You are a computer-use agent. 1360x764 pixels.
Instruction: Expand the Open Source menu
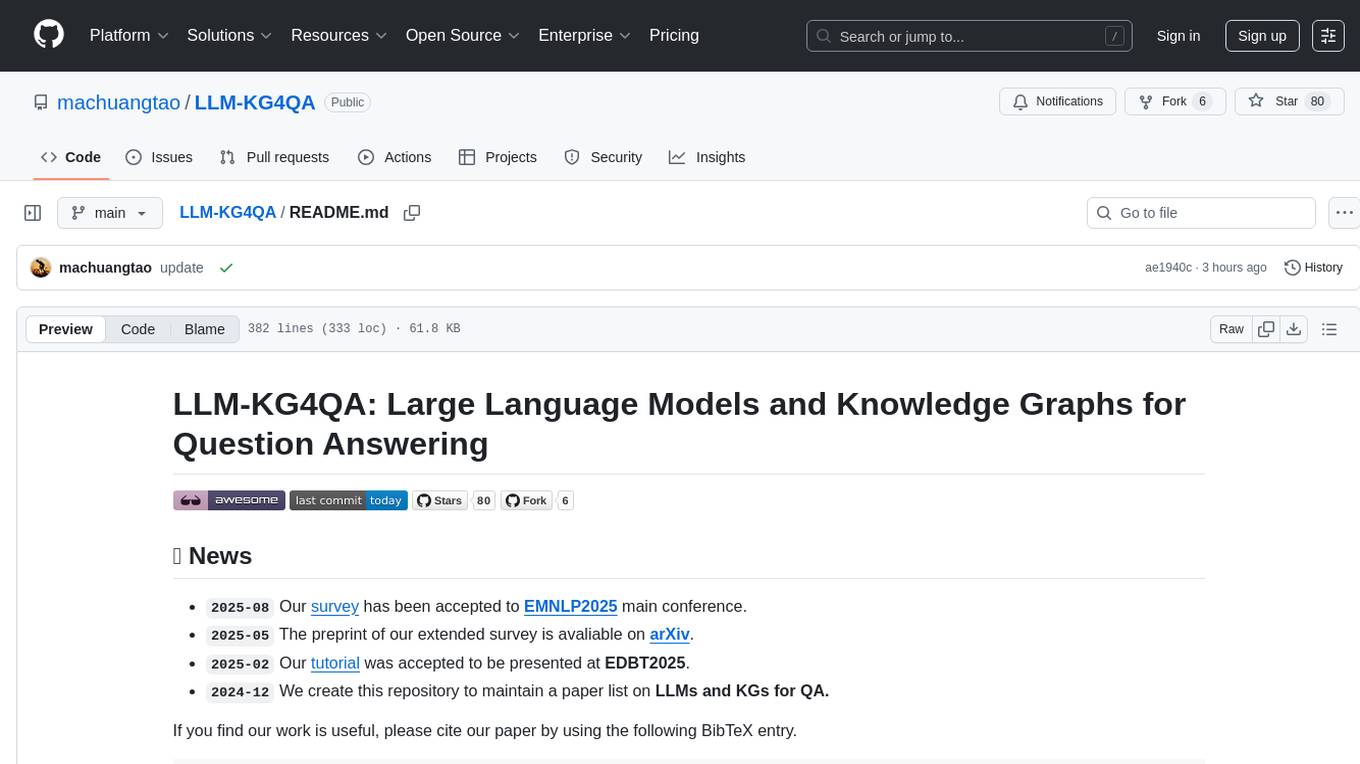coord(463,35)
